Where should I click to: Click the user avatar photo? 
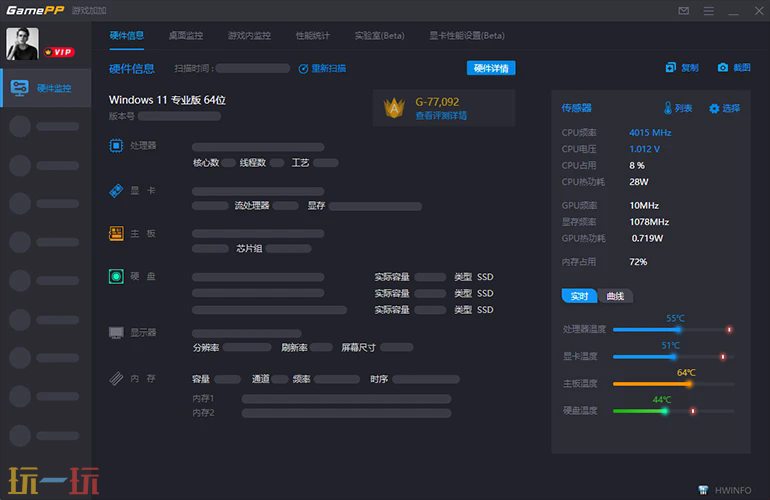22,44
